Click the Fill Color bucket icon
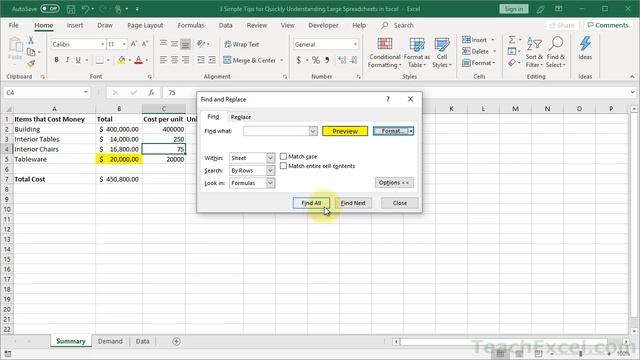 point(121,60)
